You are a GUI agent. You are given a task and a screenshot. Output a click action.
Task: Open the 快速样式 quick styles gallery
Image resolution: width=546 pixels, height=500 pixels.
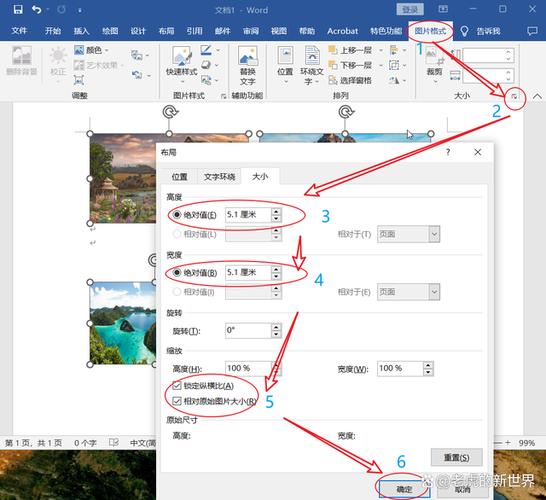coord(181,65)
